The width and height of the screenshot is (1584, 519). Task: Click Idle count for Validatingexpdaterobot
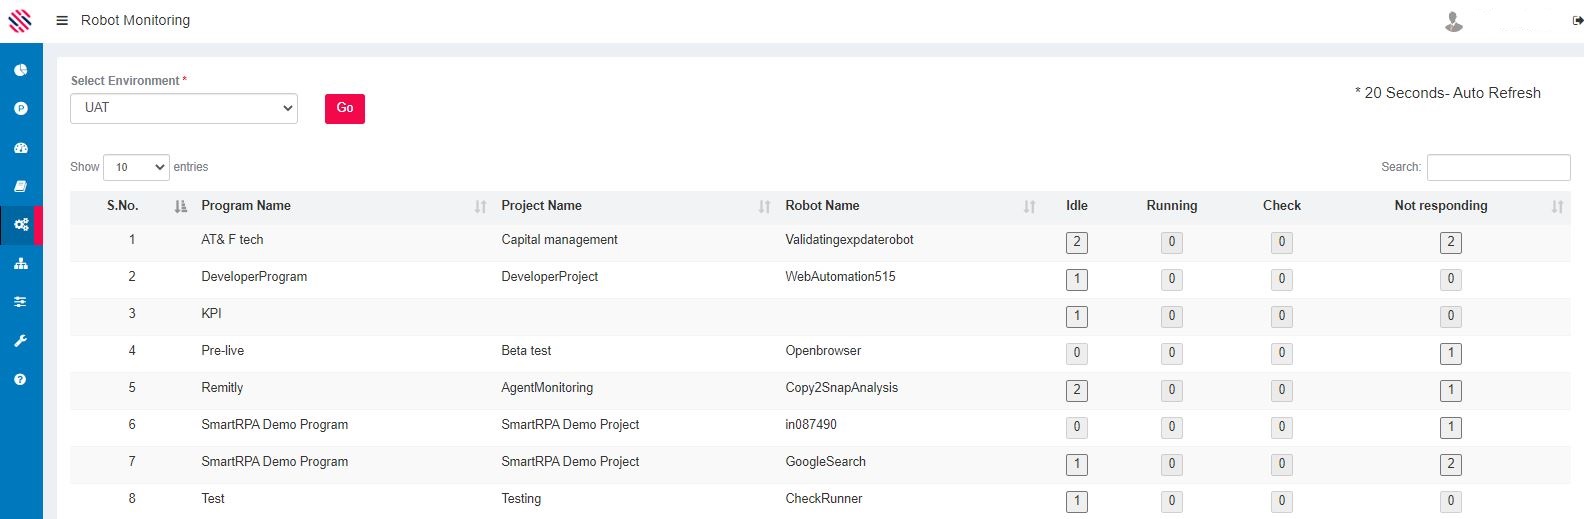[x=1077, y=242]
